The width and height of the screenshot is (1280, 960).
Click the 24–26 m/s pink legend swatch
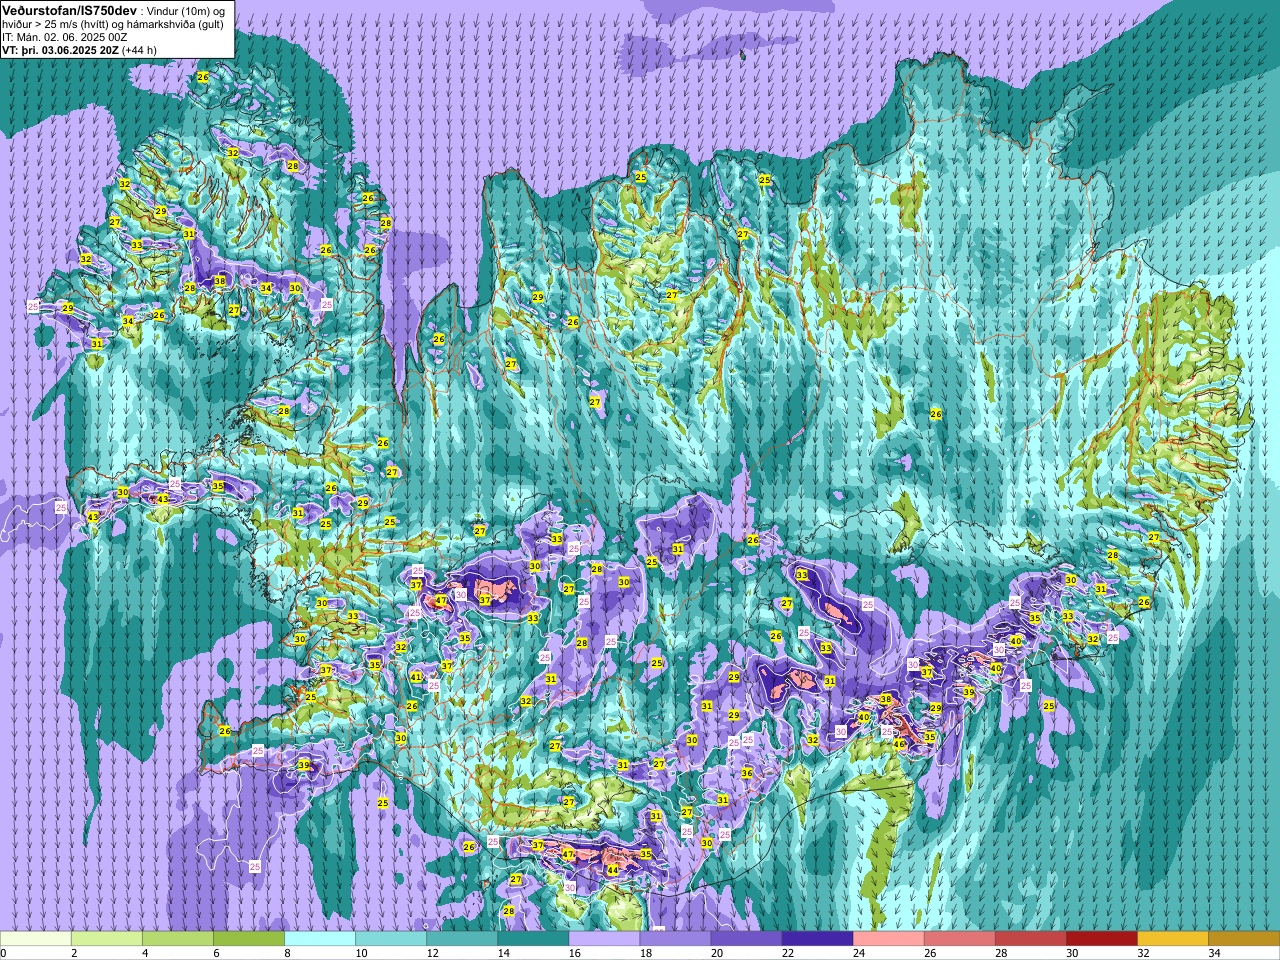[x=888, y=939]
